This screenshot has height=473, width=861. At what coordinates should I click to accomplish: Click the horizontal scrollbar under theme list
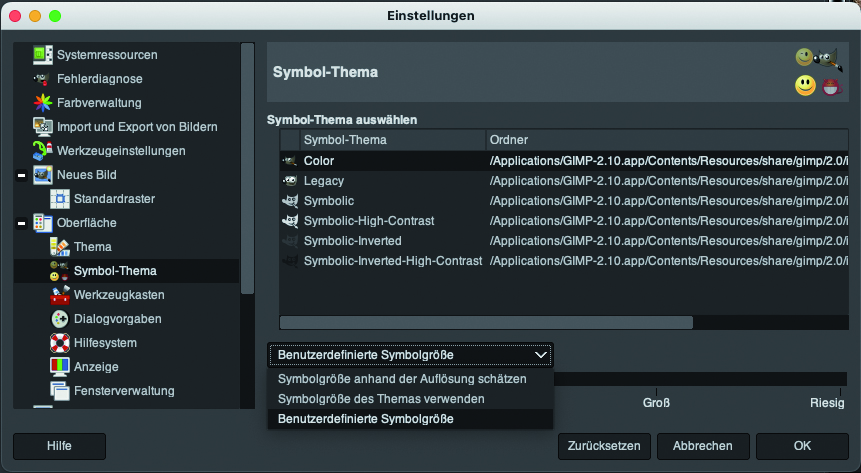(x=486, y=322)
